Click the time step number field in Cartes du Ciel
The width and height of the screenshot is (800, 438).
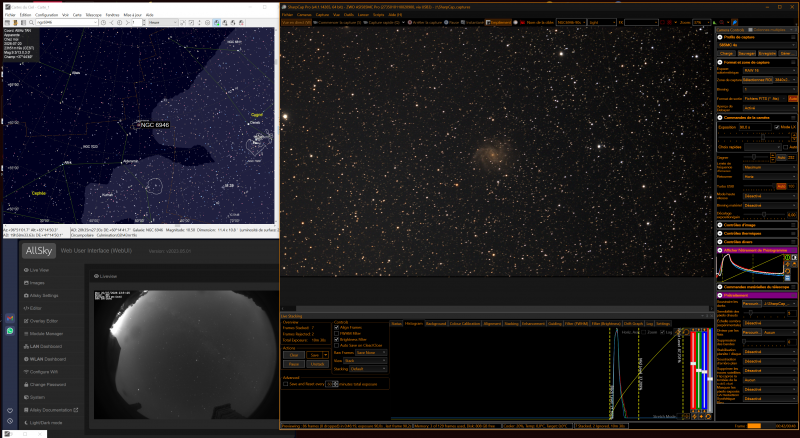137,22
